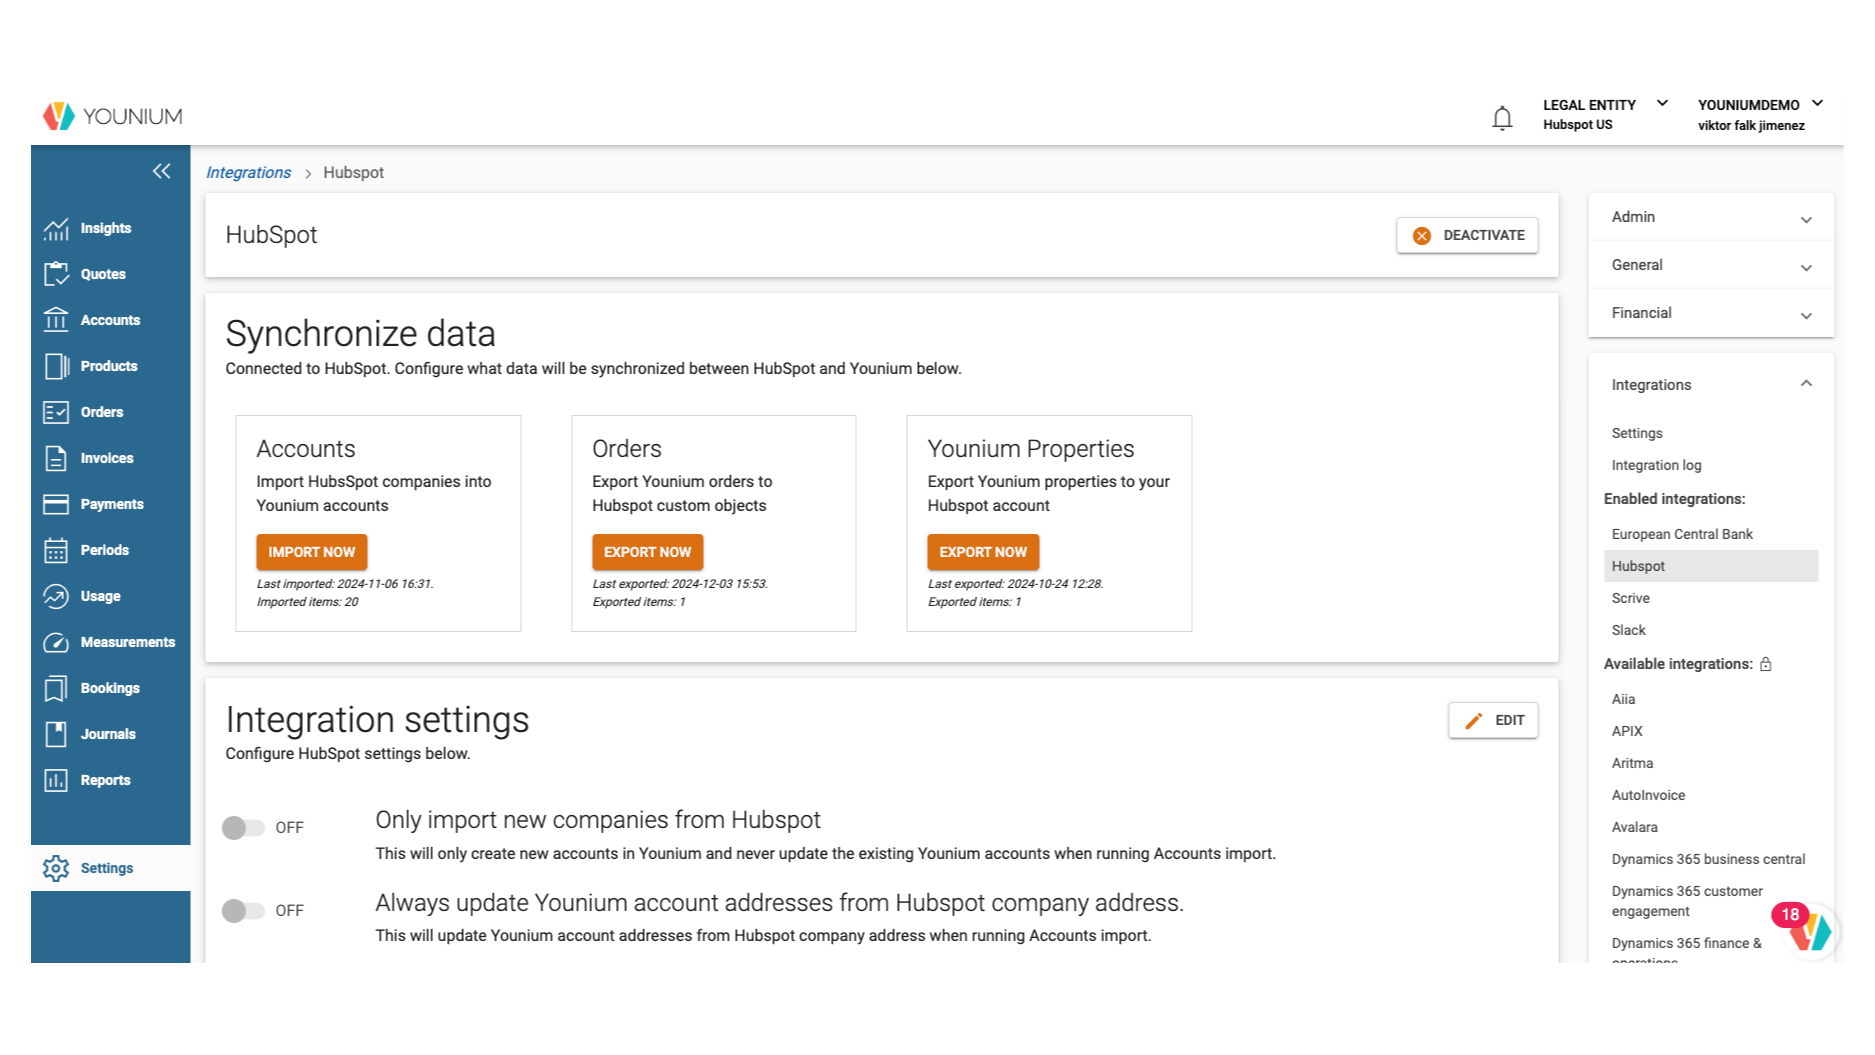This screenshot has height=1055, width=1875.
Task: Click the Periods calendar icon
Action: [56, 550]
